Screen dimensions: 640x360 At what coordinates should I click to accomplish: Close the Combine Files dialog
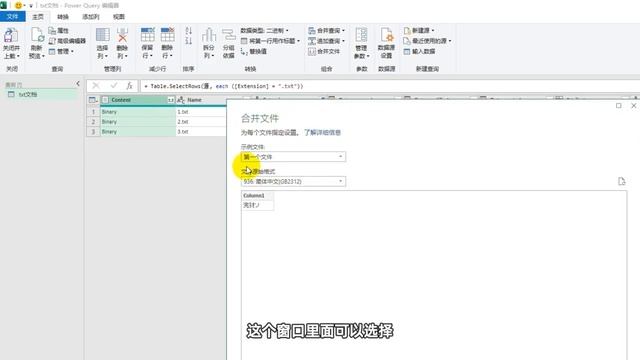[633, 105]
